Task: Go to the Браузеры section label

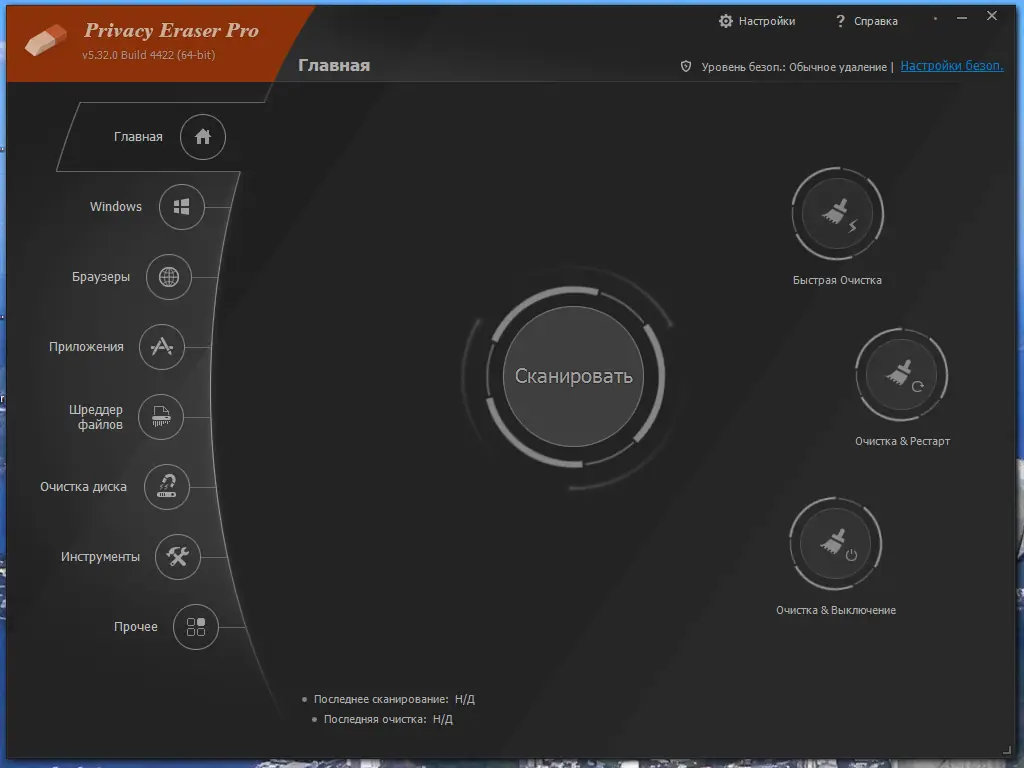Action: point(101,277)
